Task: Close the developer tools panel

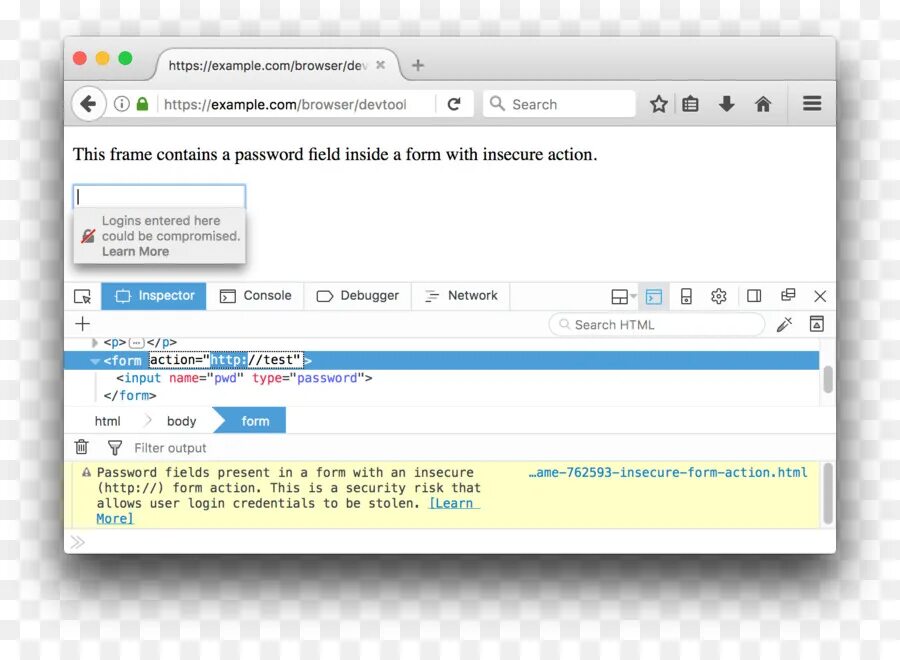Action: click(820, 296)
